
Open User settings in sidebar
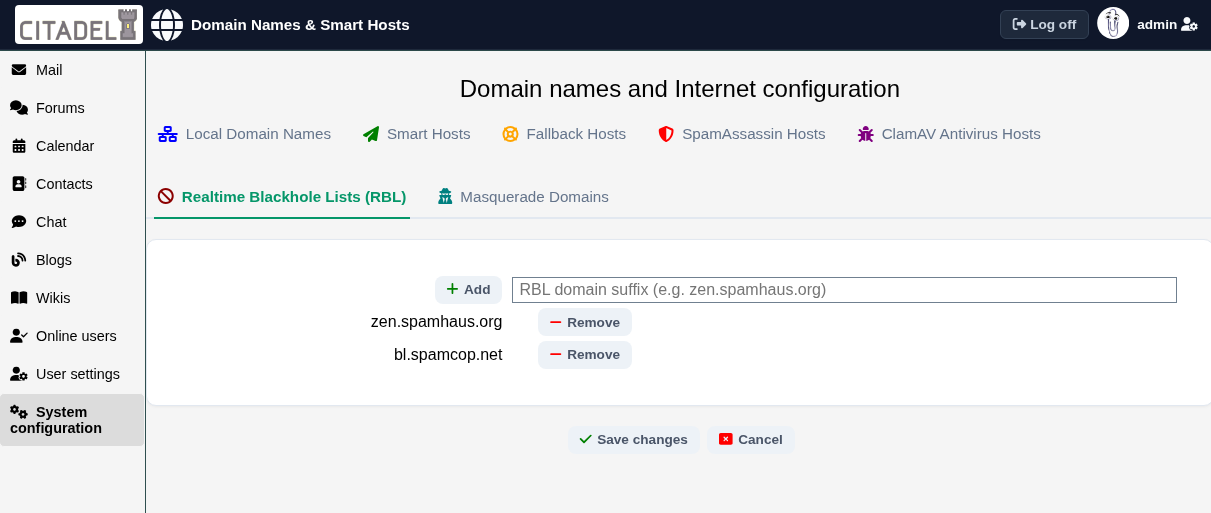[72, 374]
